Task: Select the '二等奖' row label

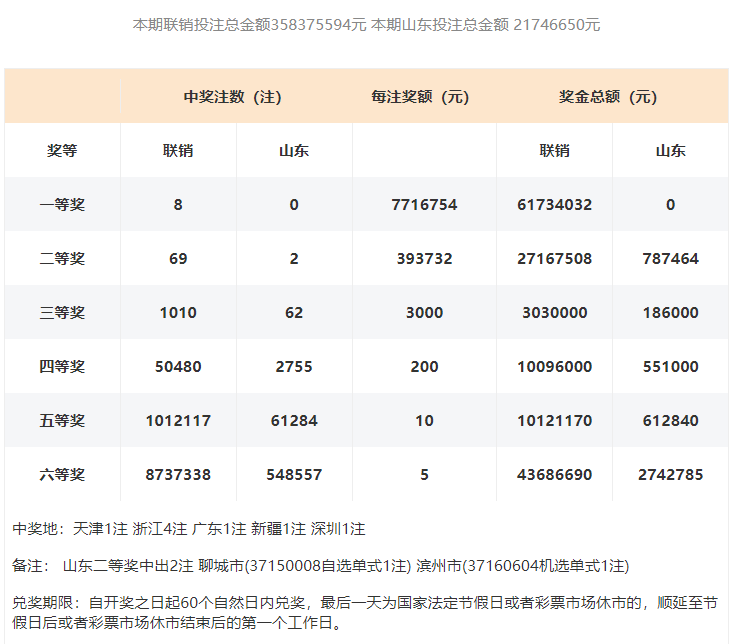Action: (x=62, y=258)
